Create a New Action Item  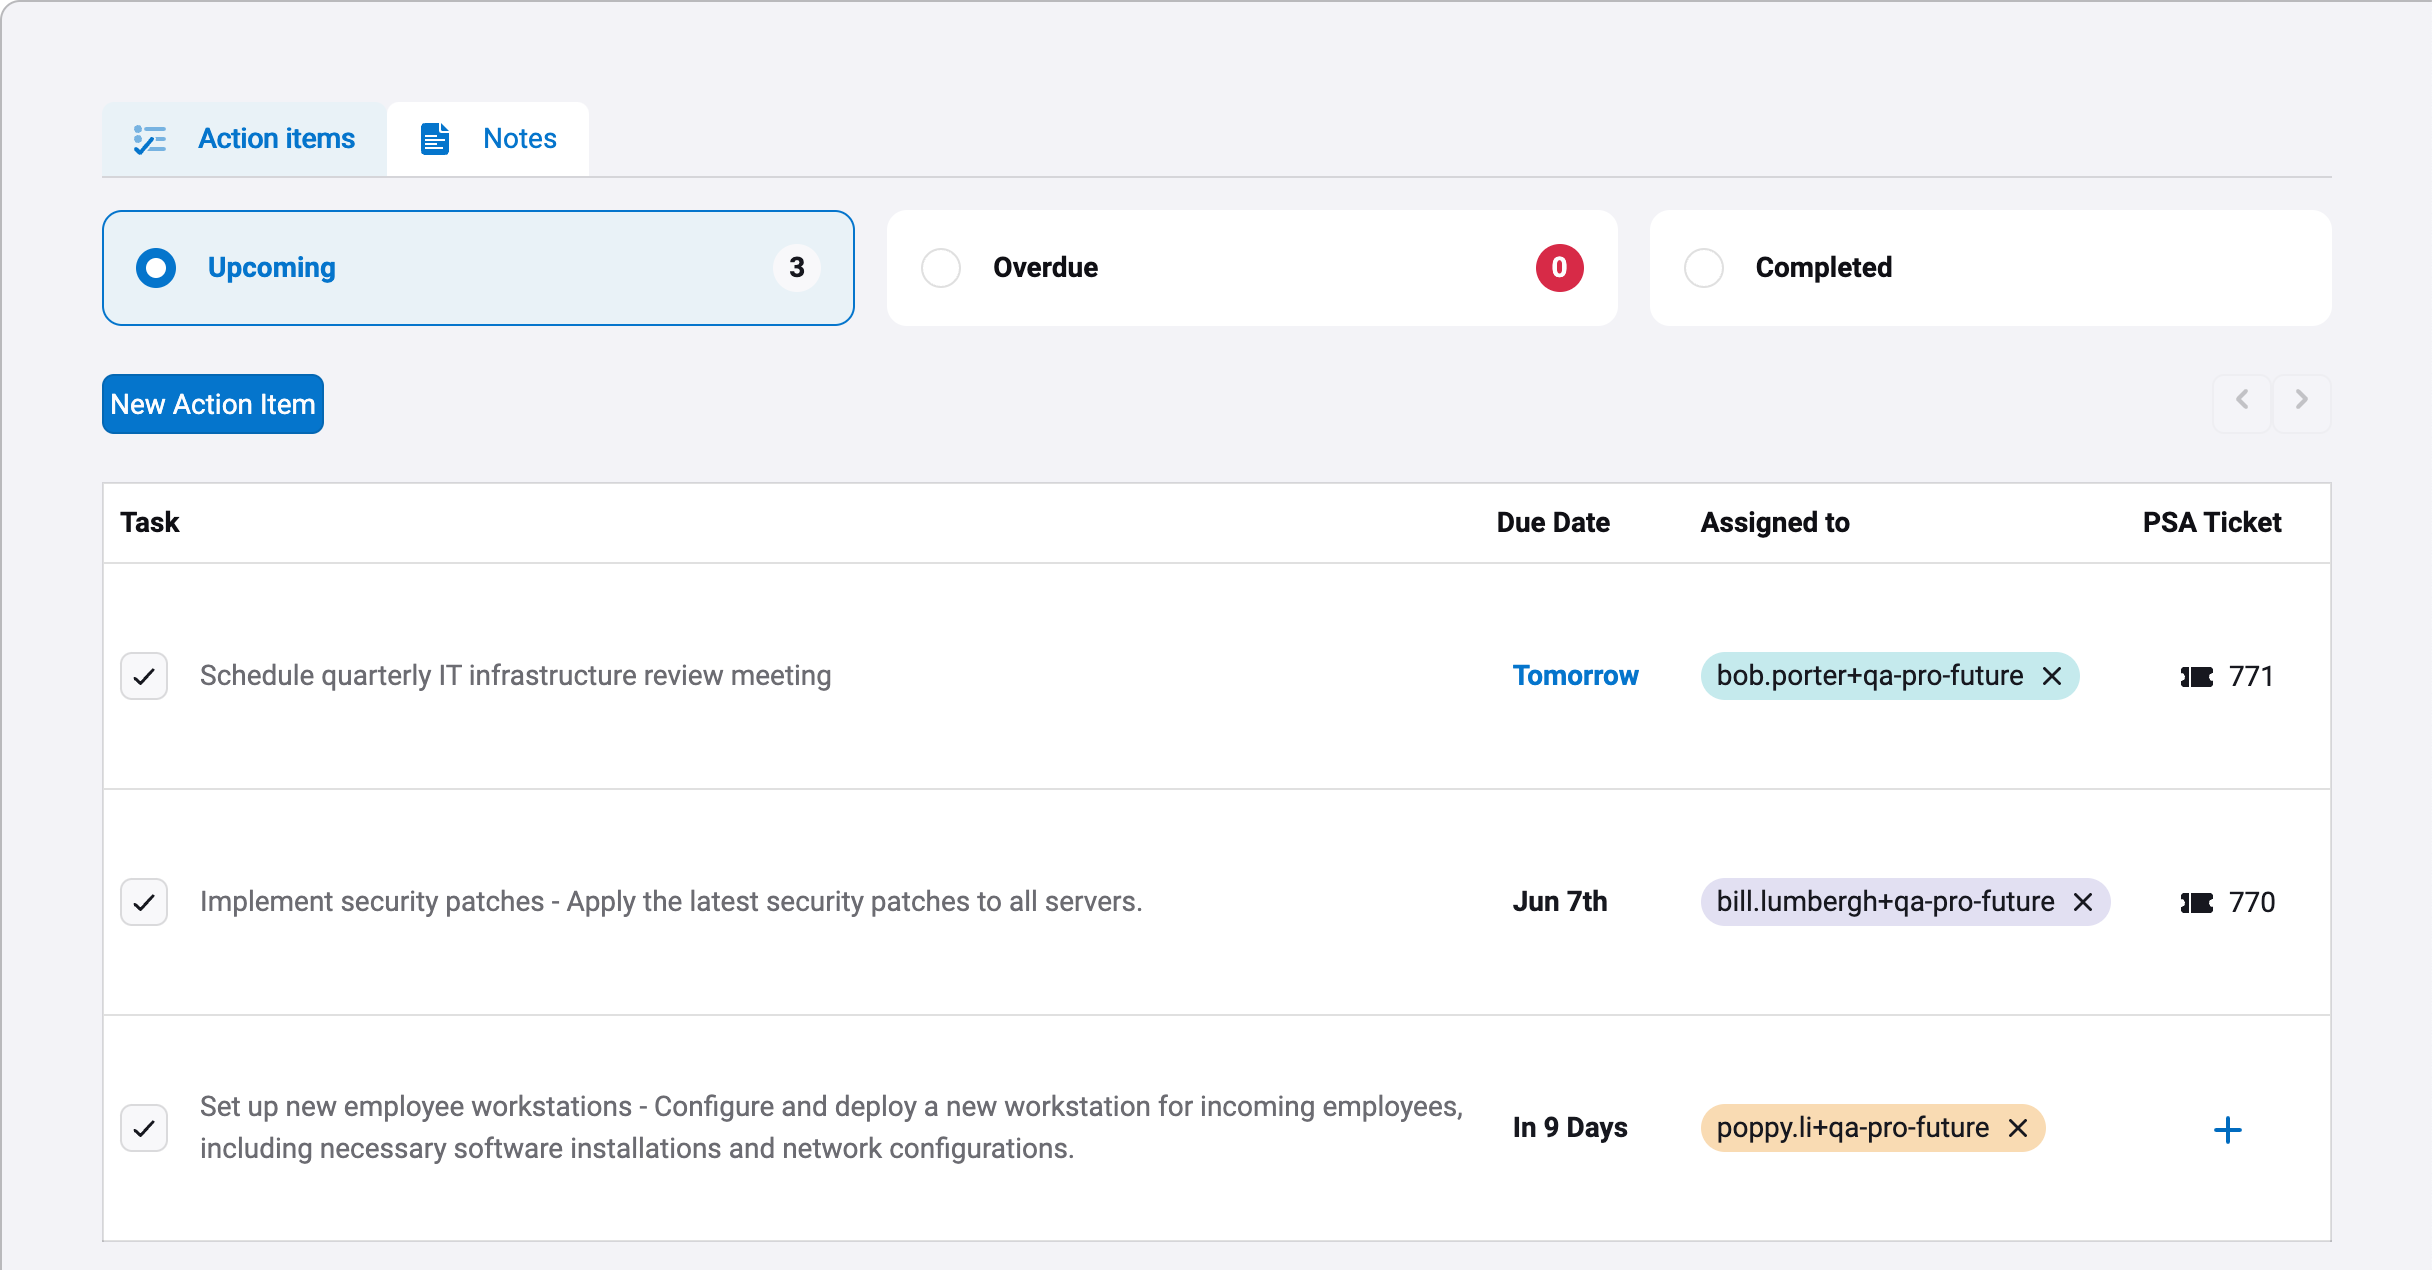coord(213,404)
